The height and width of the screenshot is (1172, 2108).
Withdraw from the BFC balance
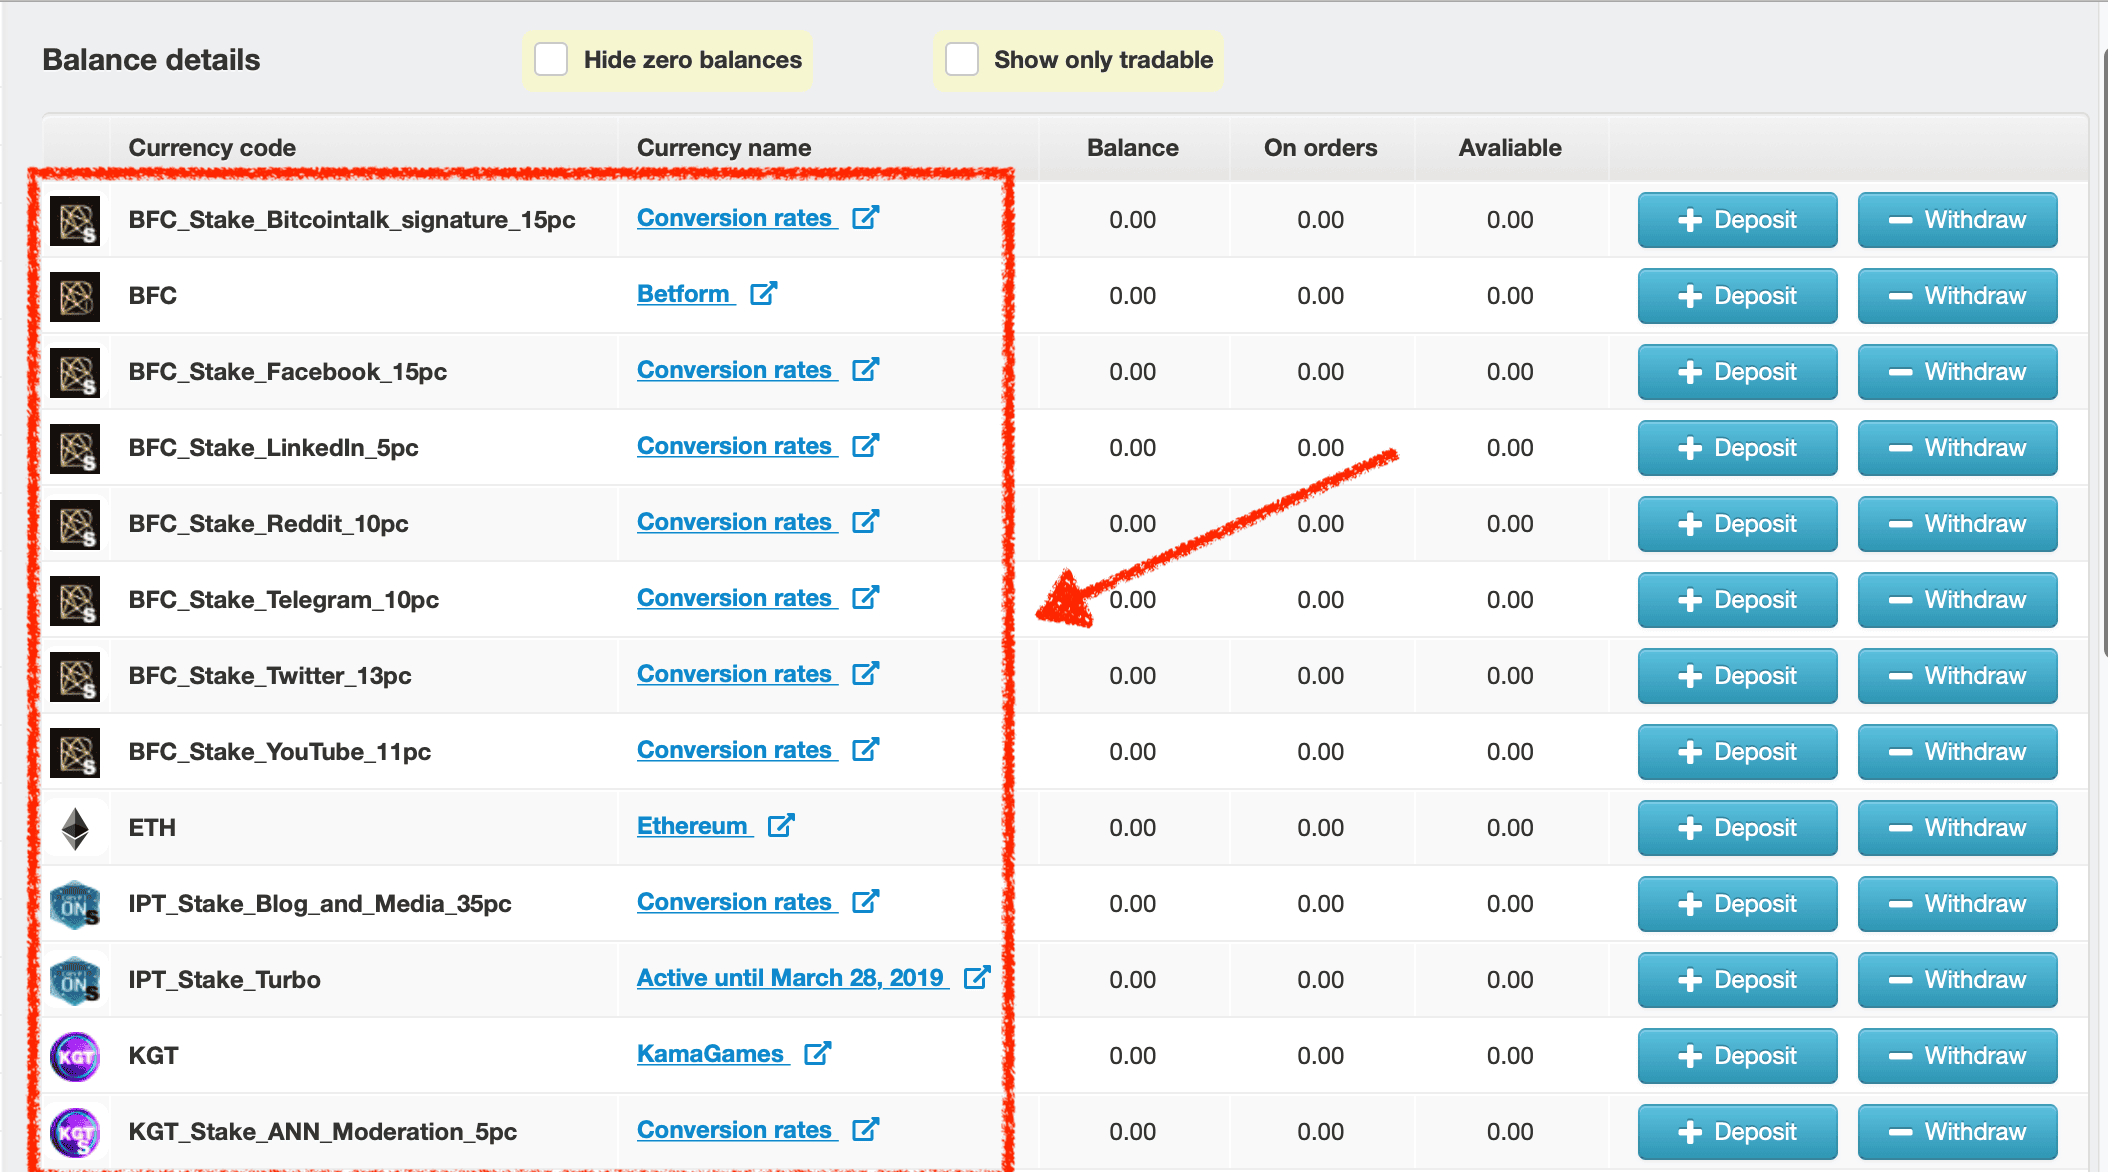pyautogui.click(x=1958, y=296)
